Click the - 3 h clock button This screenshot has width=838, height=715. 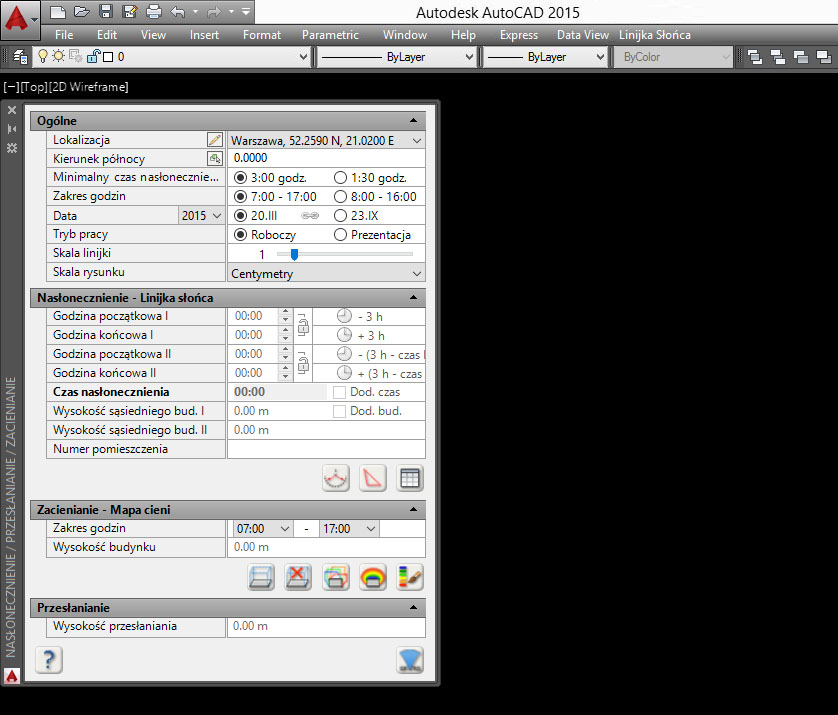pyautogui.click(x=344, y=316)
